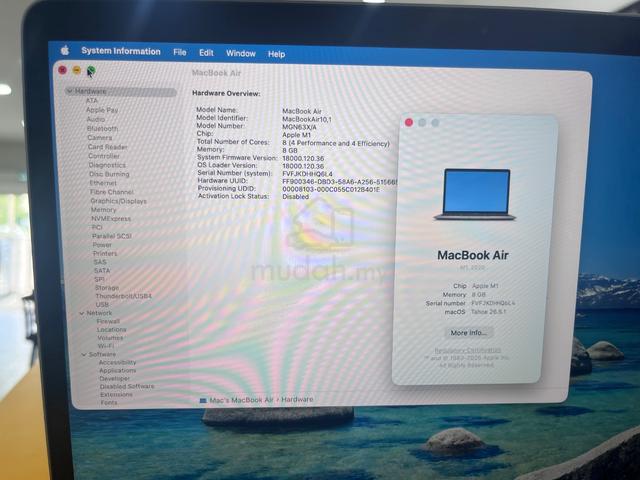This screenshot has height=480, width=640.
Task: Select Graphics/Displays in the sidebar
Action: (118, 201)
